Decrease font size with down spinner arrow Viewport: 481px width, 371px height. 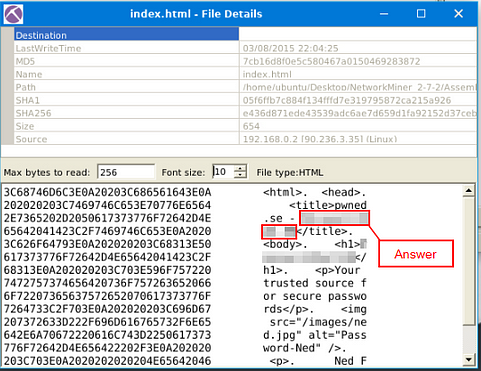pyautogui.click(x=240, y=175)
